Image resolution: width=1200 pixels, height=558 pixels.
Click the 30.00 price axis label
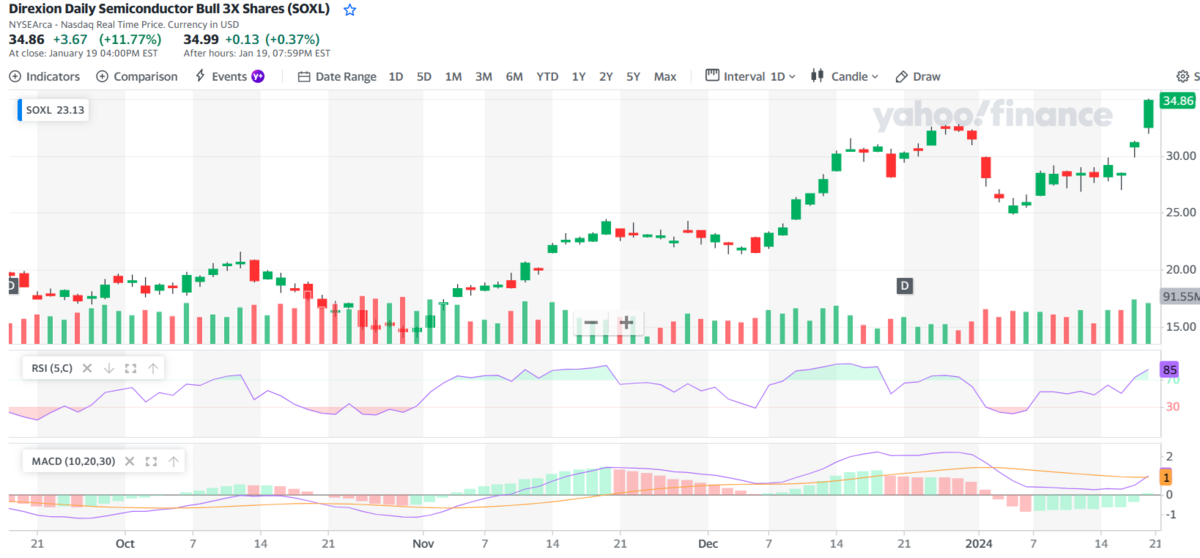pos(1179,156)
